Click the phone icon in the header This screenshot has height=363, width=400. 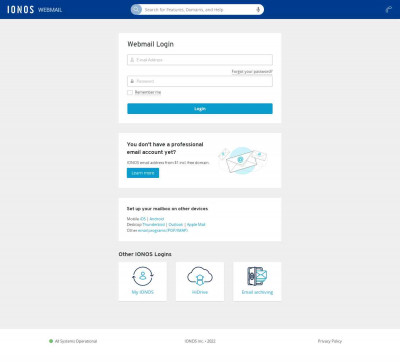(388, 9)
